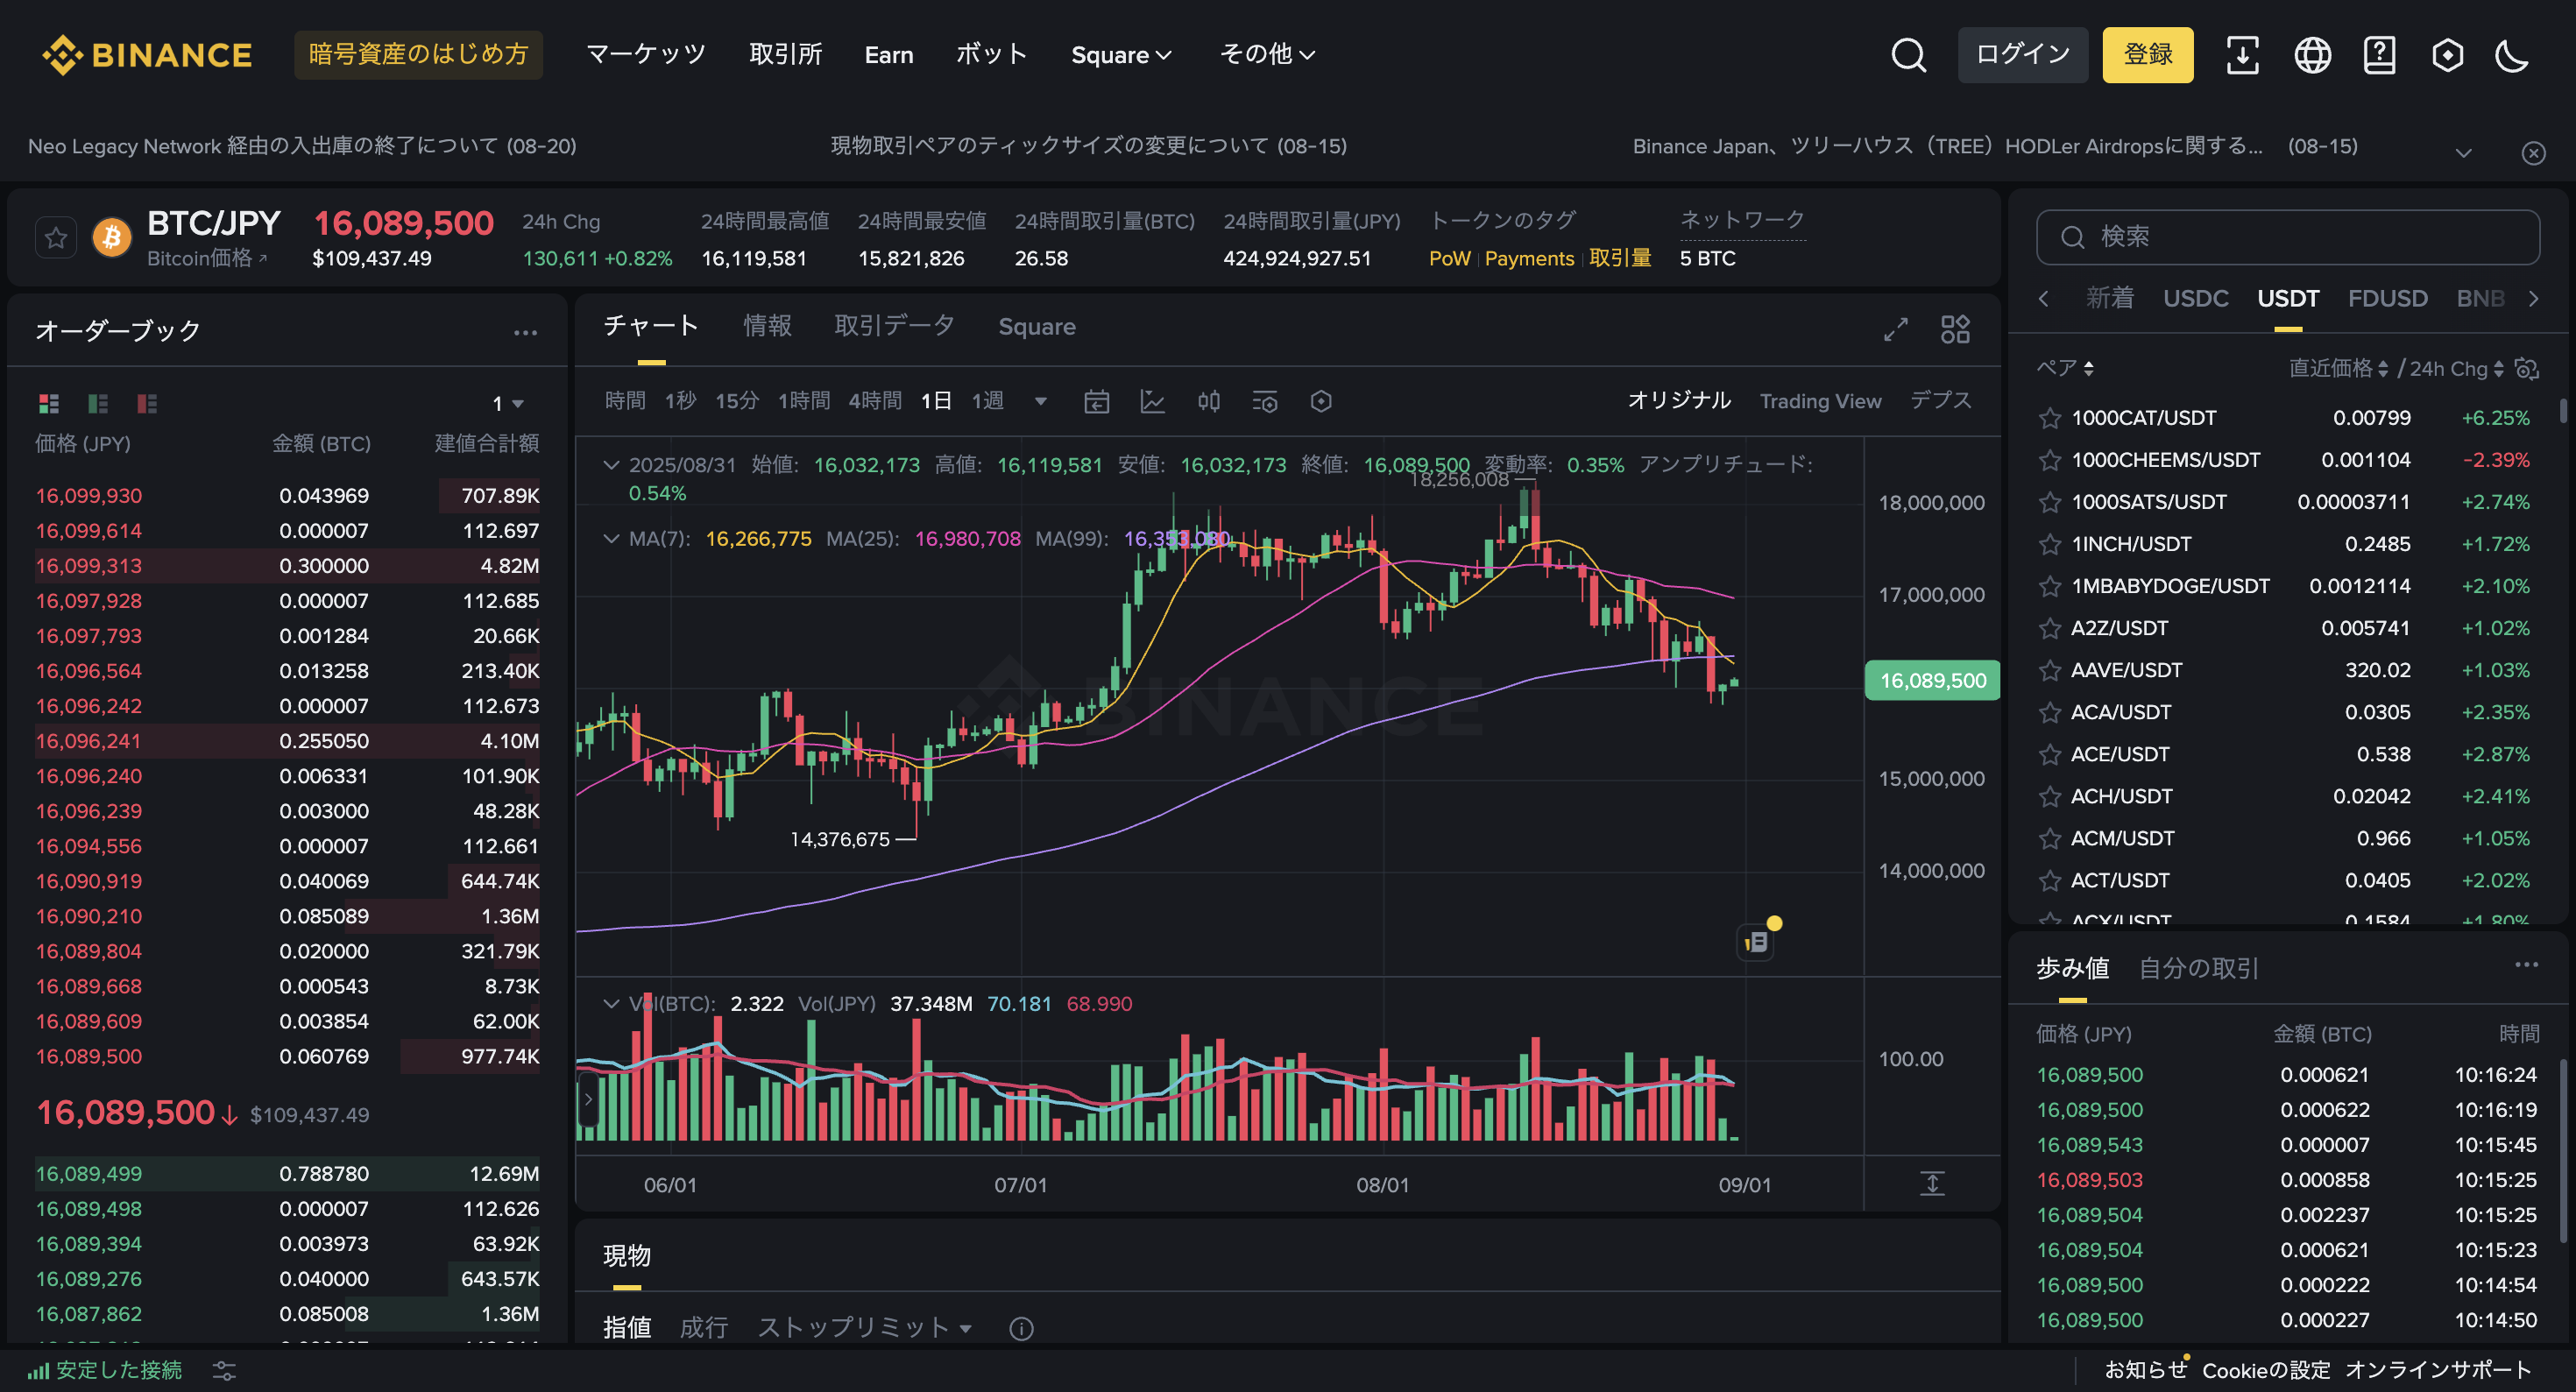This screenshot has width=2576, height=1392.
Task: Open the hexagon settings icon in the header
Action: pyautogui.click(x=2447, y=55)
